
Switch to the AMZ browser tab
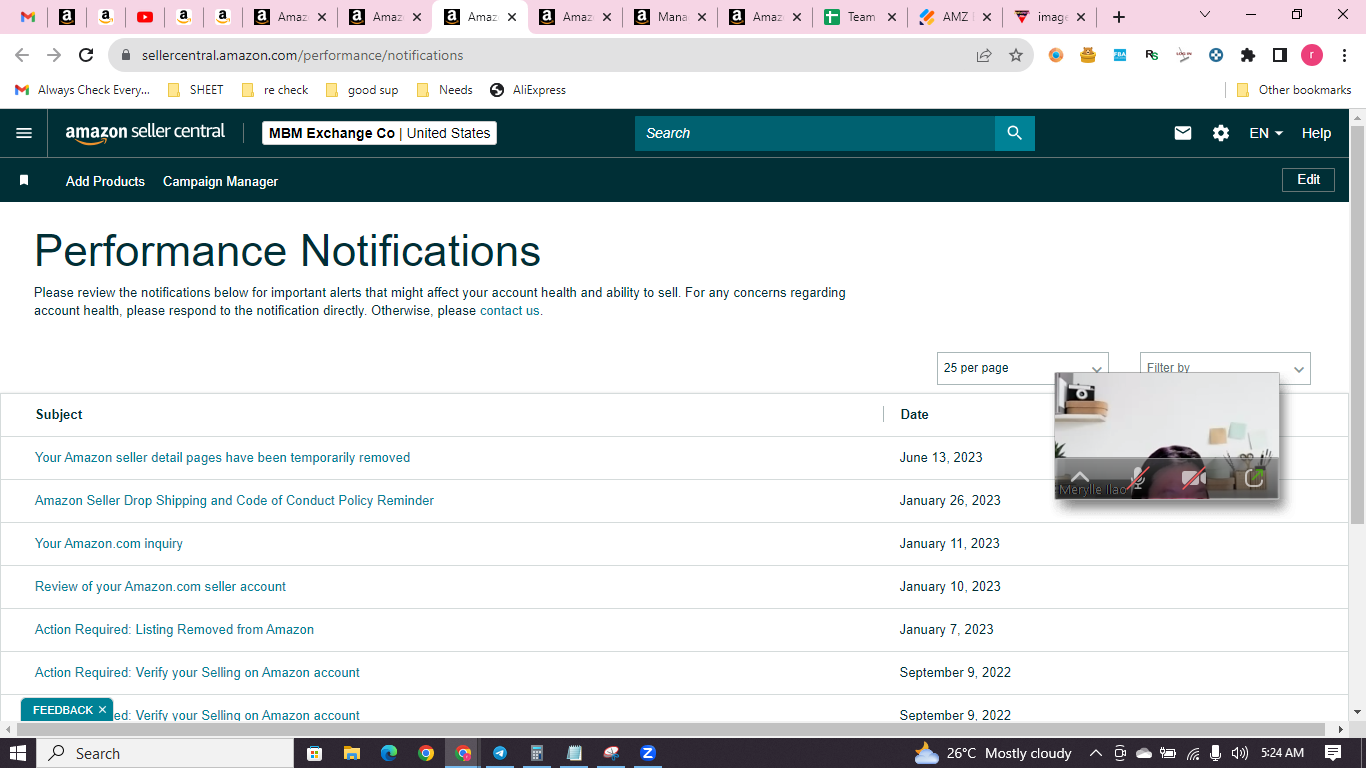[955, 17]
